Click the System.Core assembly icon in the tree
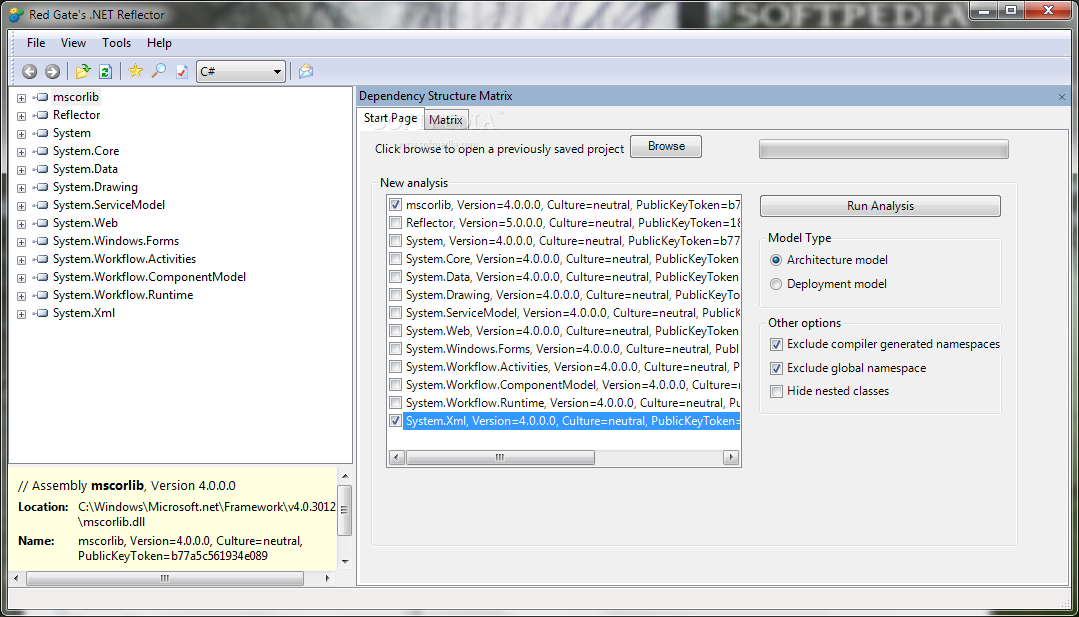Image resolution: width=1079 pixels, height=617 pixels. coord(42,151)
